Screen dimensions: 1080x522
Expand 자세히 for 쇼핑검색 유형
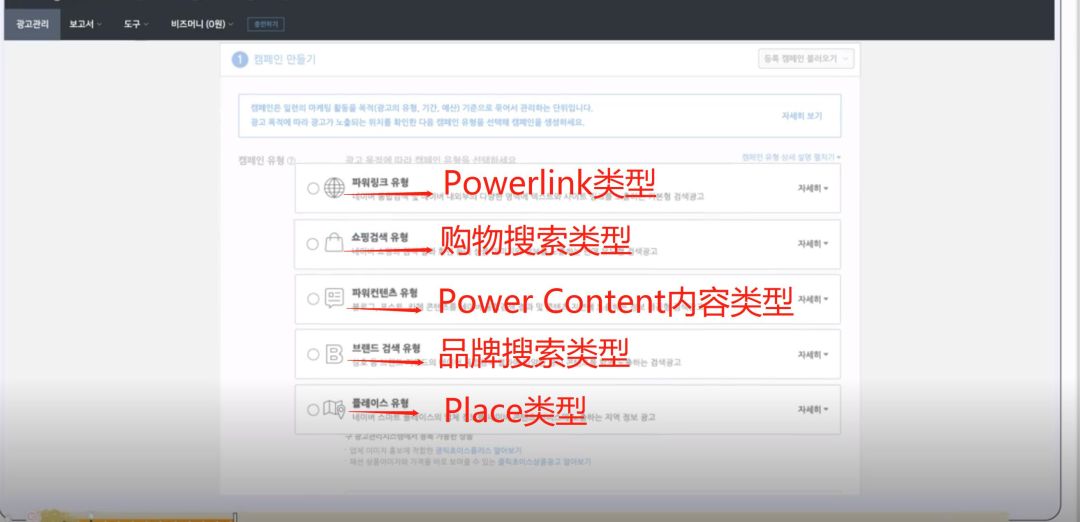813,244
